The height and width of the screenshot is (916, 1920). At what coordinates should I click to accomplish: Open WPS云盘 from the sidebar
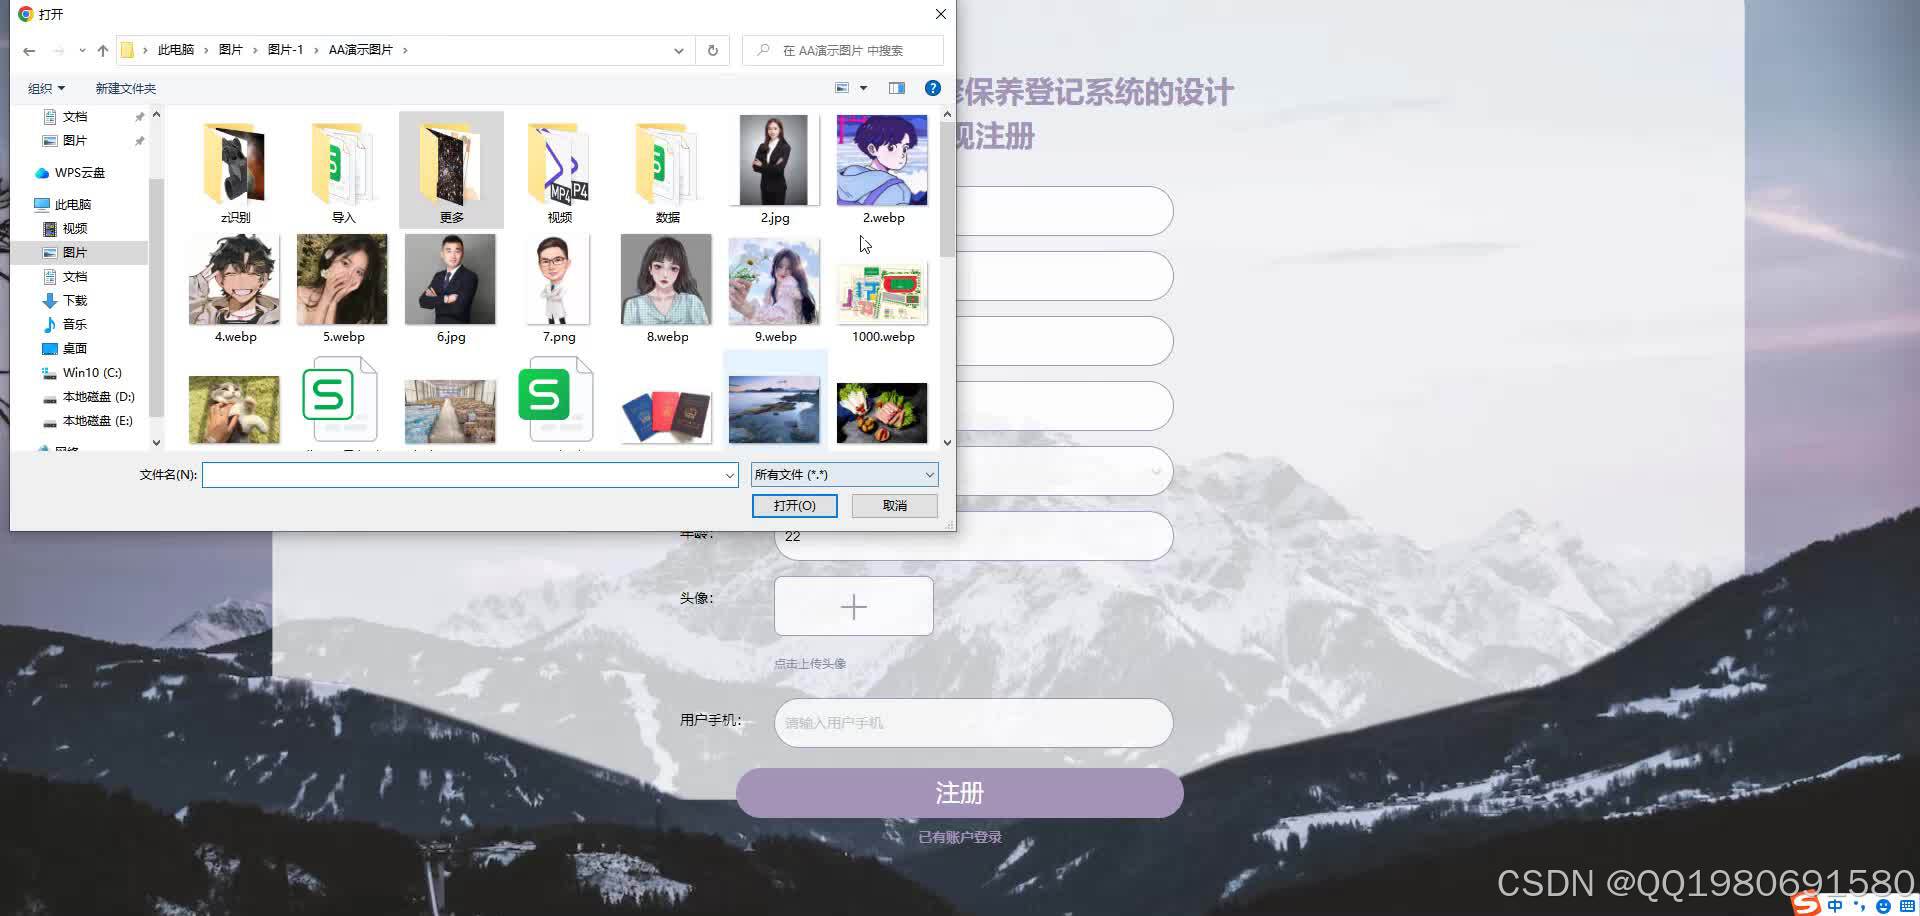(x=78, y=172)
